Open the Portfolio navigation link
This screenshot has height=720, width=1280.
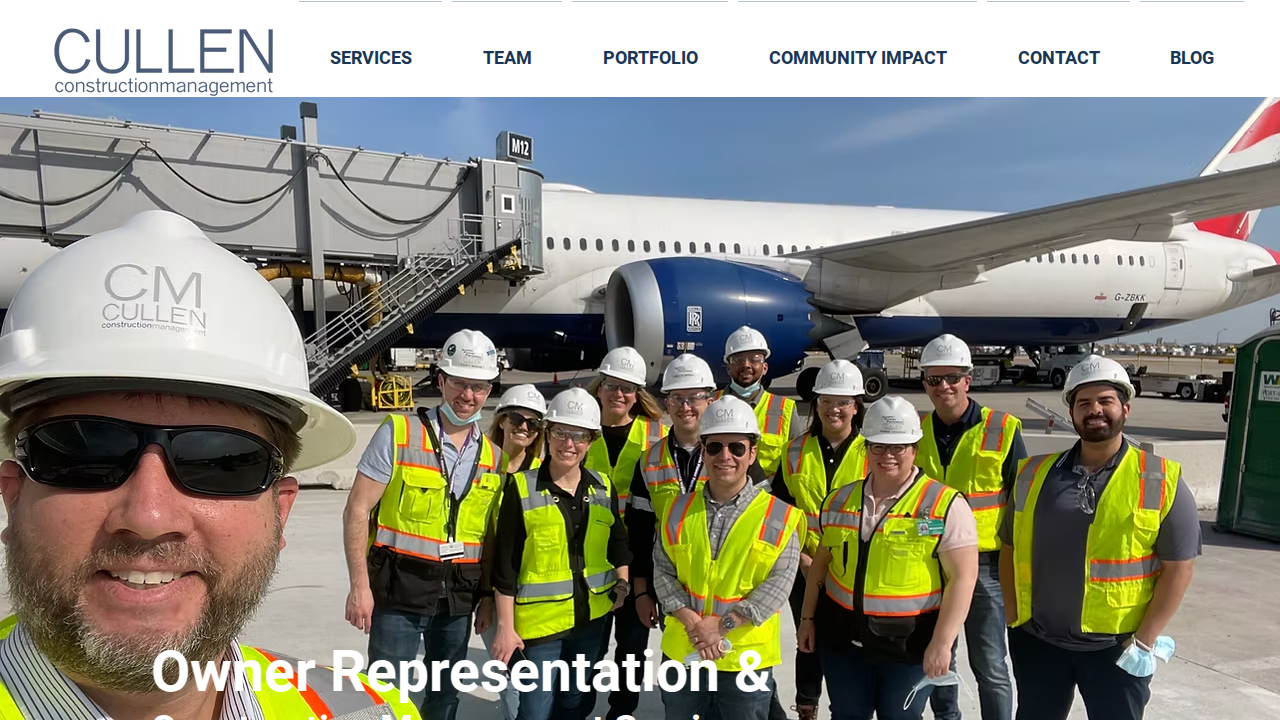coord(650,58)
